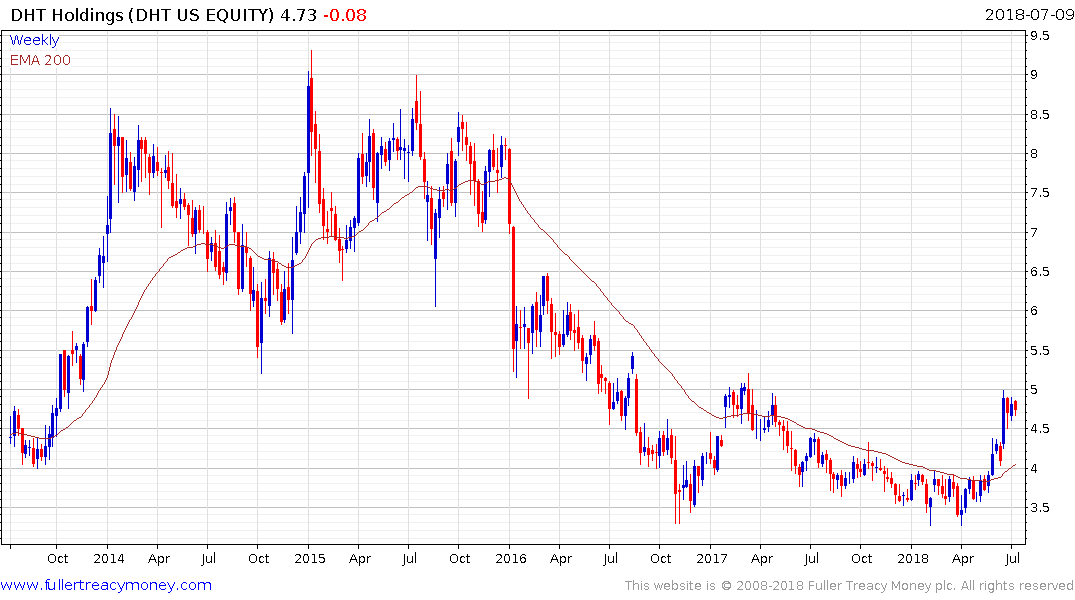Click the 4 price axis label
The width and height of the screenshot is (1075, 600).
[x=1034, y=468]
